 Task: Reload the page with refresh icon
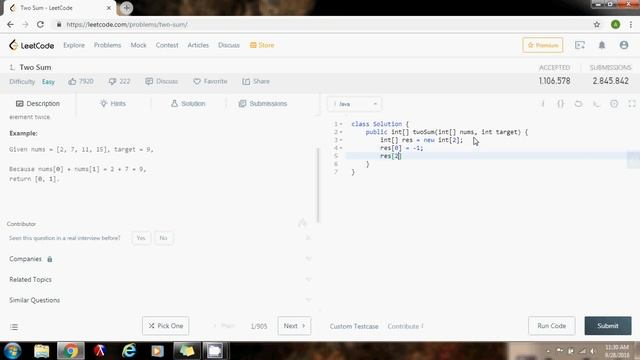tap(40, 24)
